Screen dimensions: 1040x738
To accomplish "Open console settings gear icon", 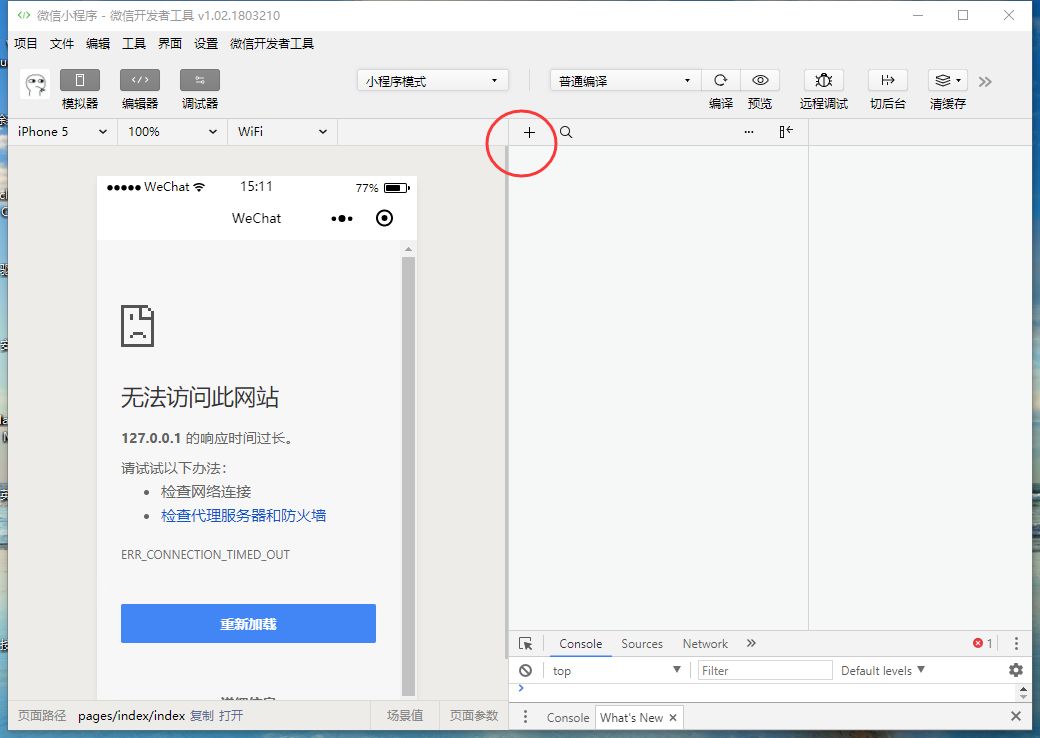I will pos(1015,670).
